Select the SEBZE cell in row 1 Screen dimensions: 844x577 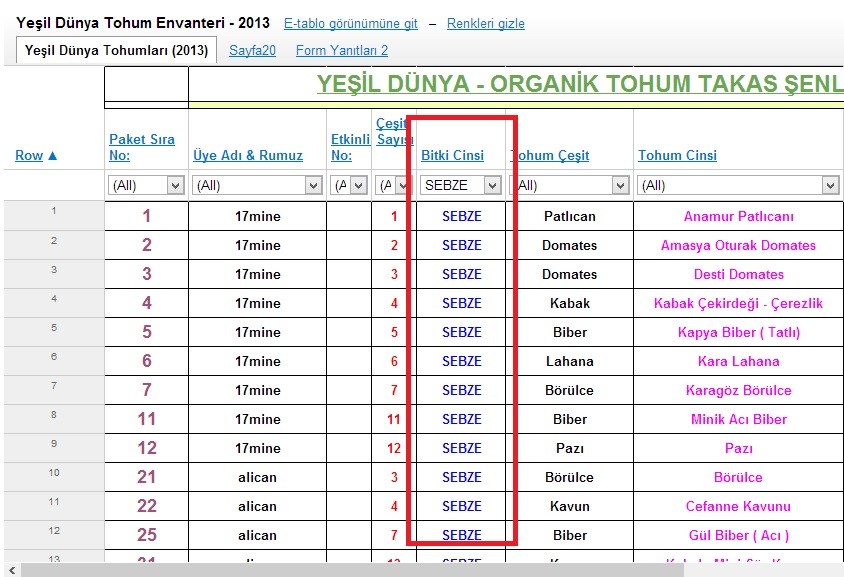(x=460, y=216)
